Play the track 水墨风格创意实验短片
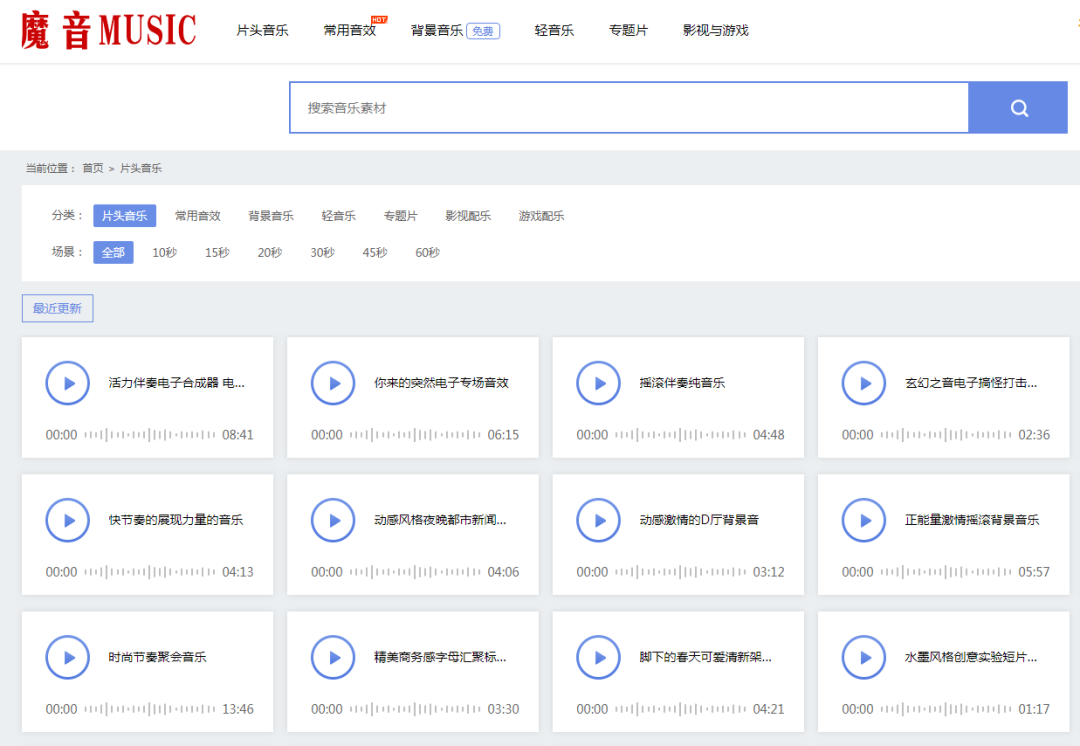The image size is (1080, 746). 864,657
